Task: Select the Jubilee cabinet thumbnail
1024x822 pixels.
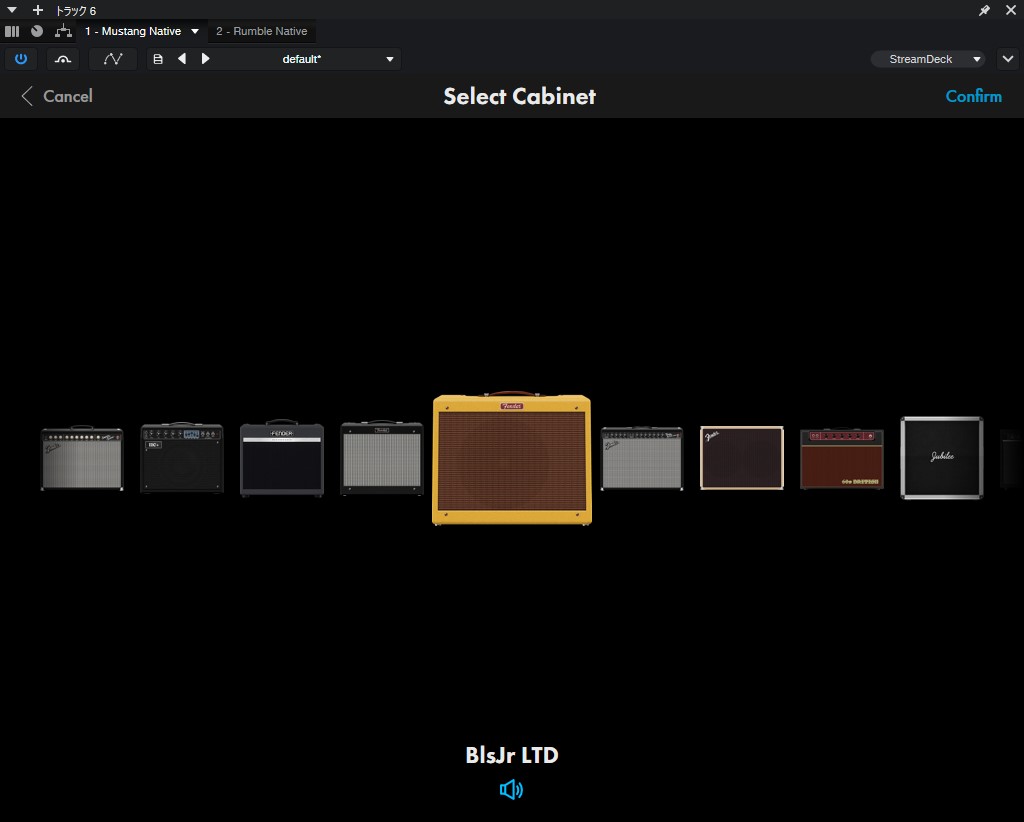Action: tap(941, 458)
